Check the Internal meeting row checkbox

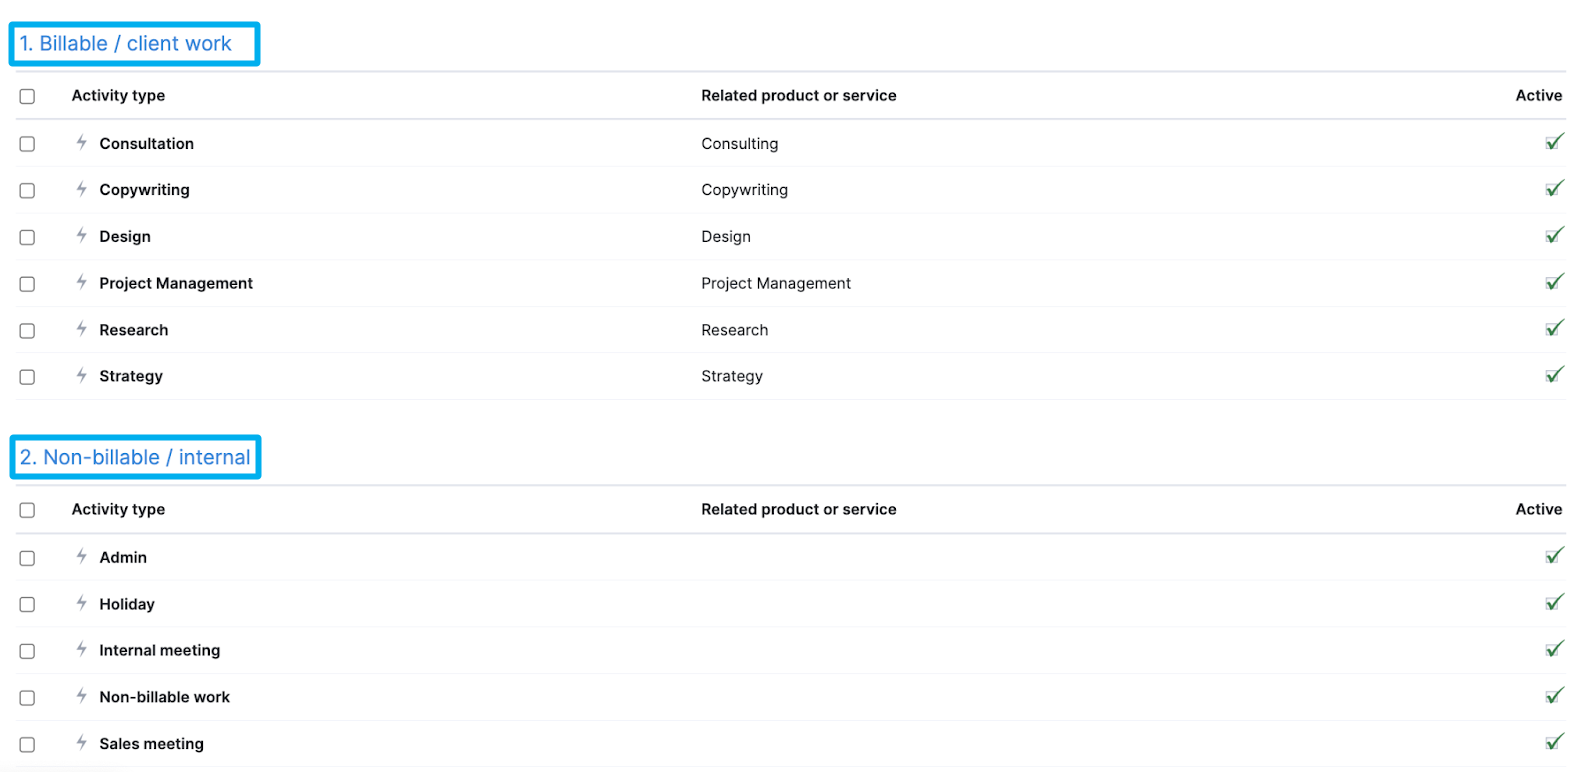pyautogui.click(x=27, y=651)
